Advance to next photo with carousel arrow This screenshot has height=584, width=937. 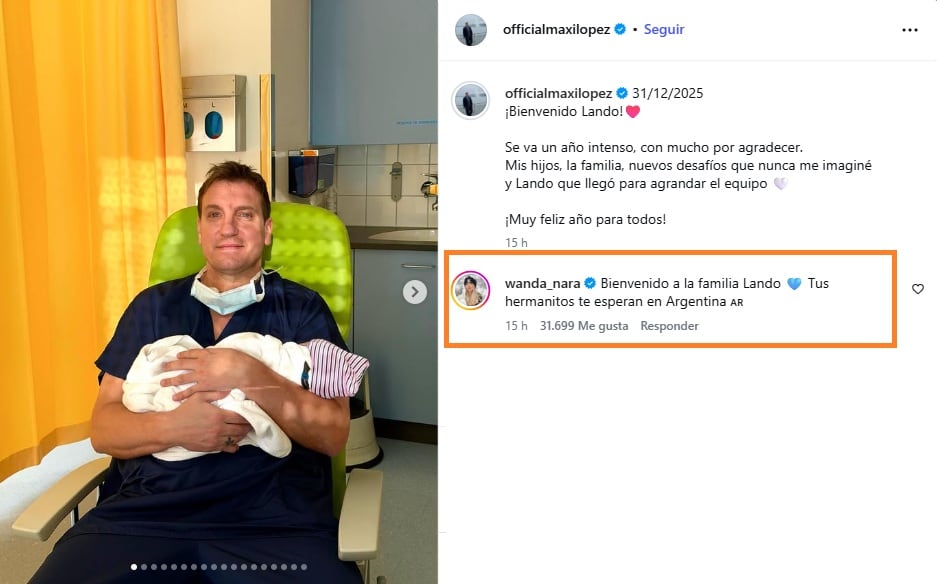tap(415, 292)
